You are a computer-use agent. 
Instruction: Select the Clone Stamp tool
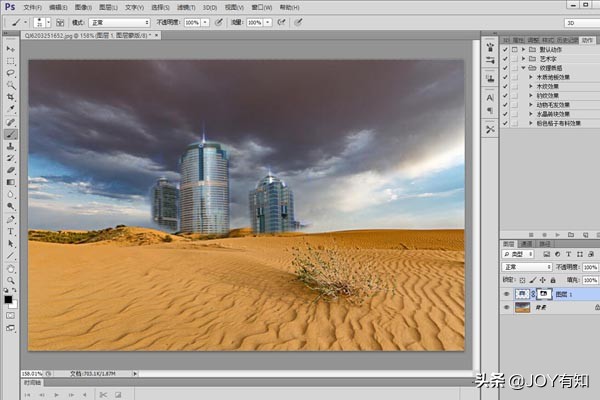(11, 146)
